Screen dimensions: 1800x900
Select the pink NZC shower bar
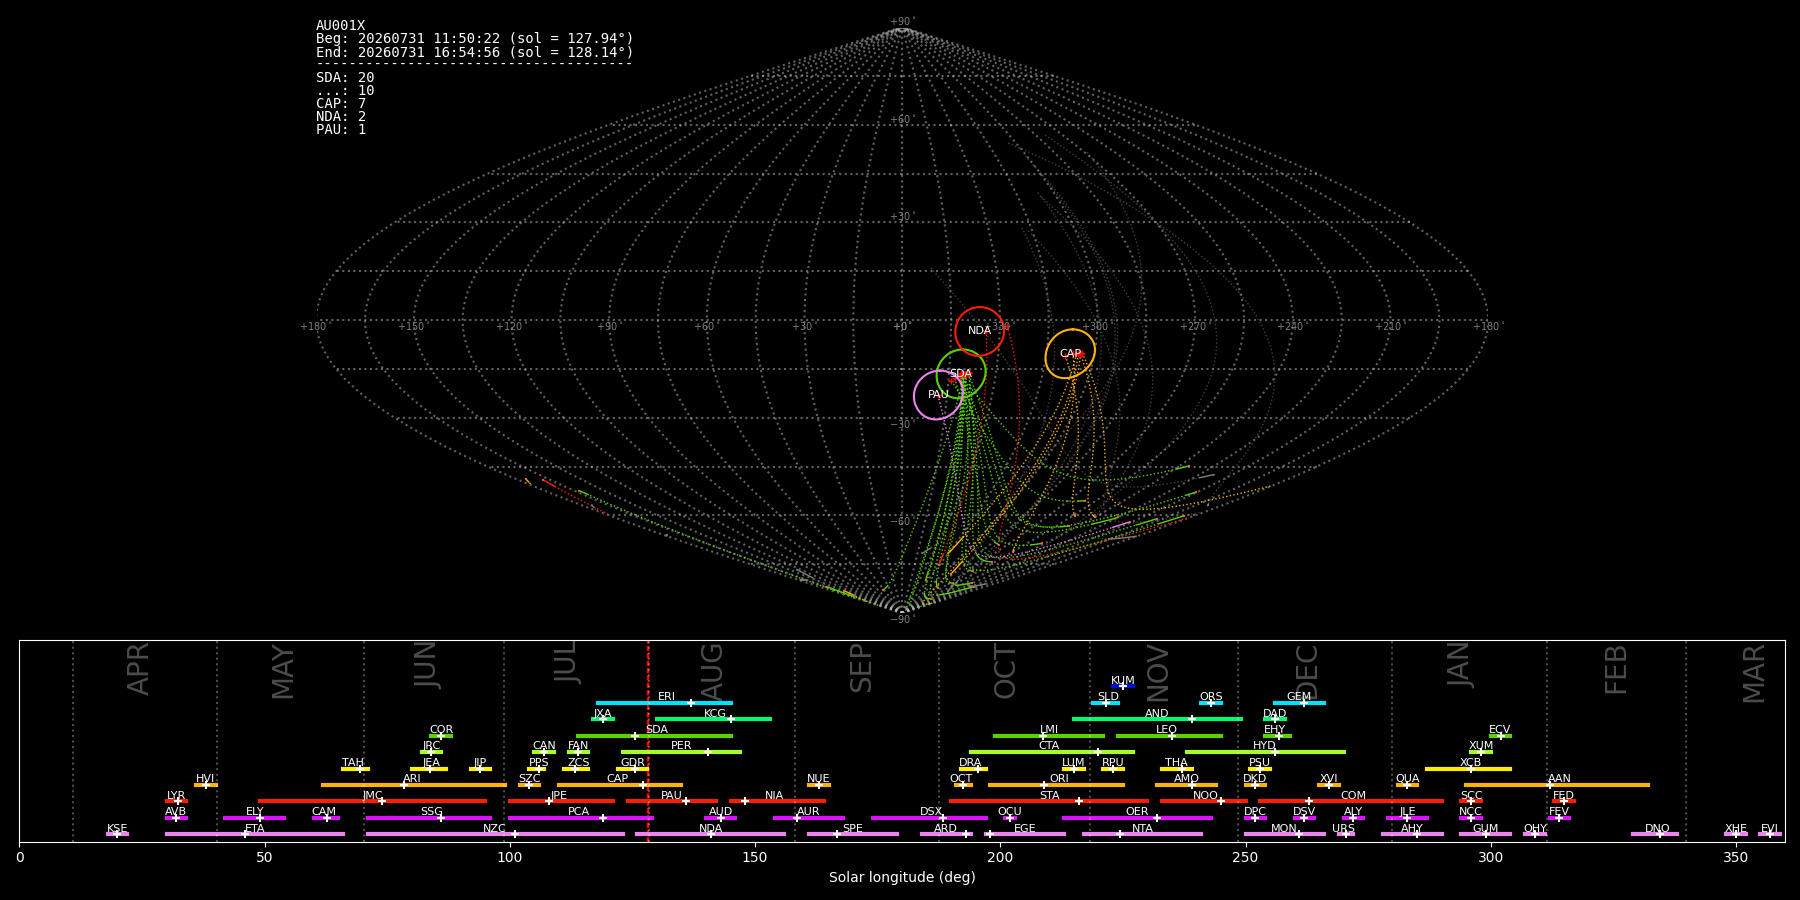tap(495, 834)
